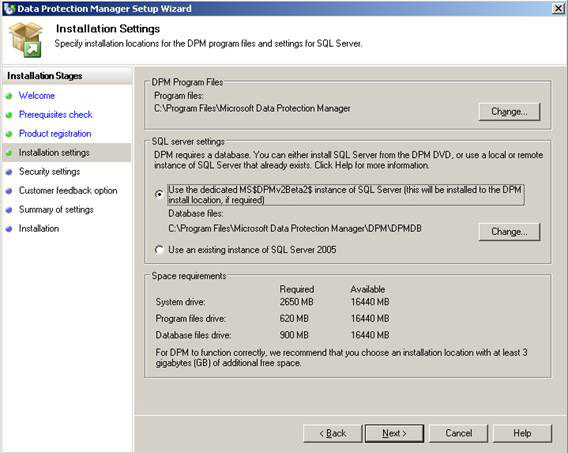
Task: Click the green bullet beside Welcome
Action: pos(9,96)
